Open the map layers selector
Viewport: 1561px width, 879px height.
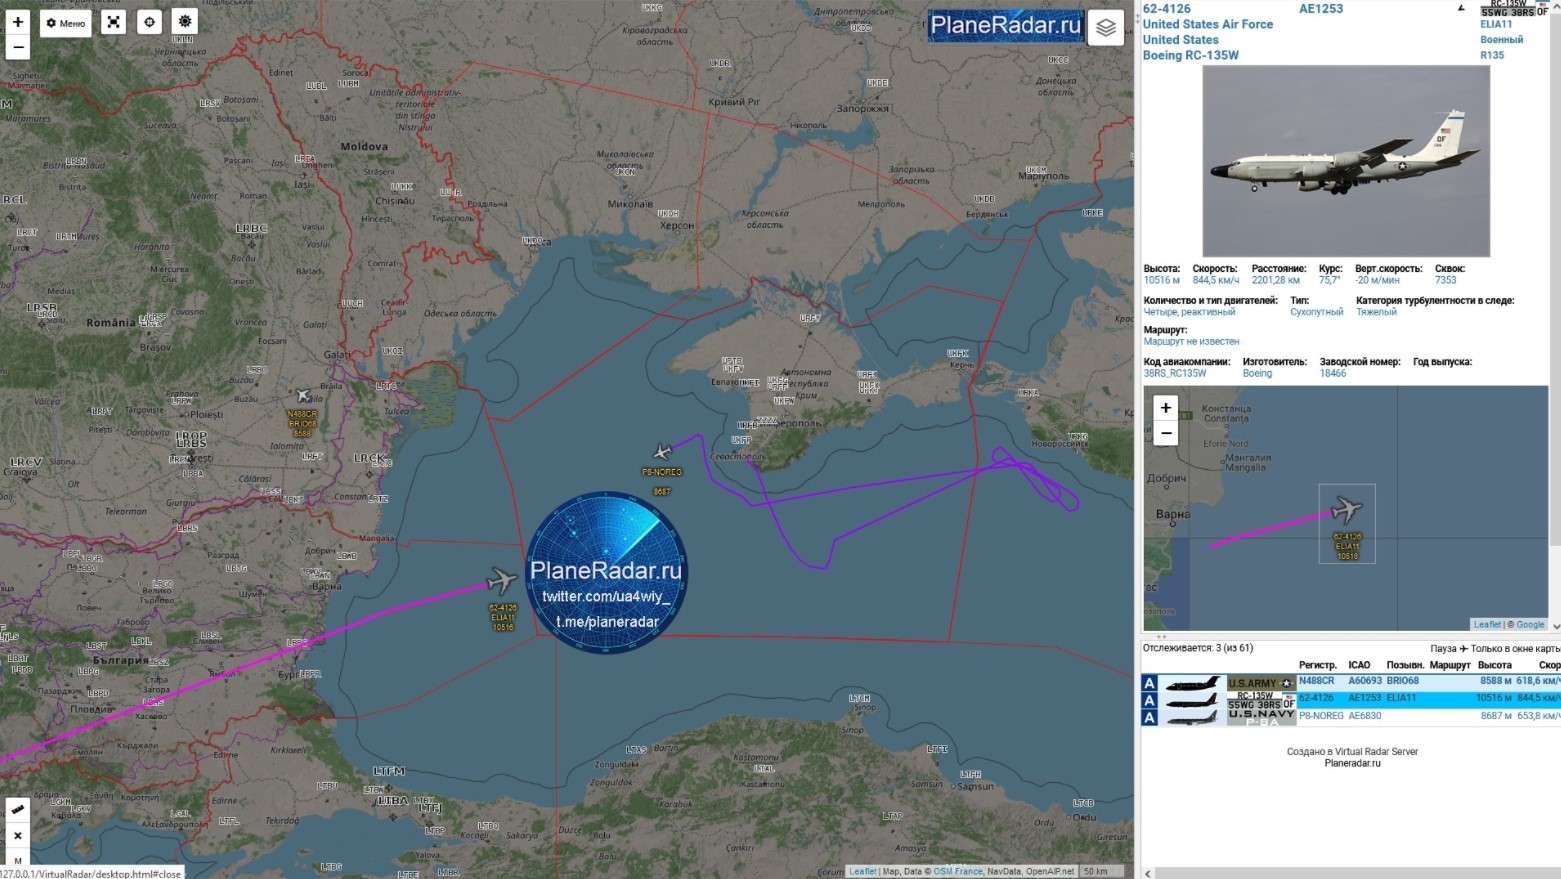[1105, 27]
